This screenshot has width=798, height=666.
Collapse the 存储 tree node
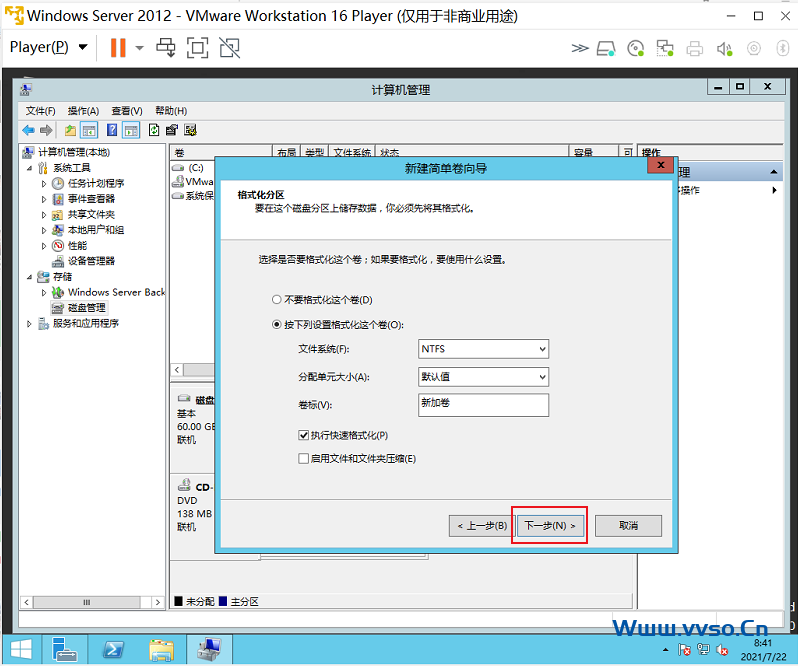click(x=29, y=277)
